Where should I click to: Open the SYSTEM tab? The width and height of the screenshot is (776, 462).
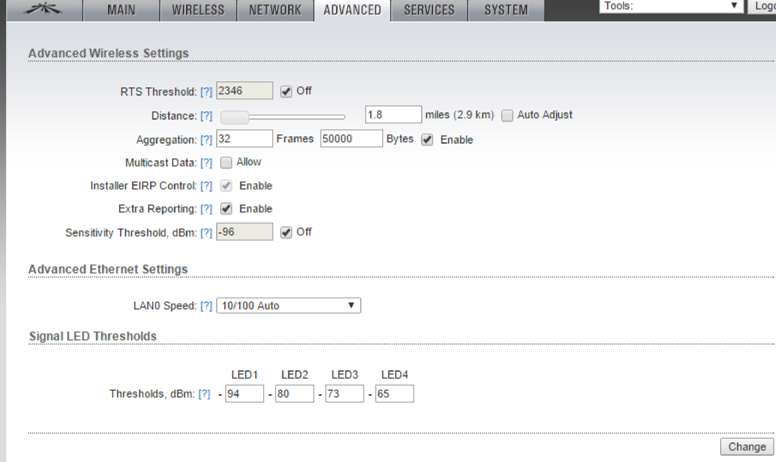[x=506, y=10]
